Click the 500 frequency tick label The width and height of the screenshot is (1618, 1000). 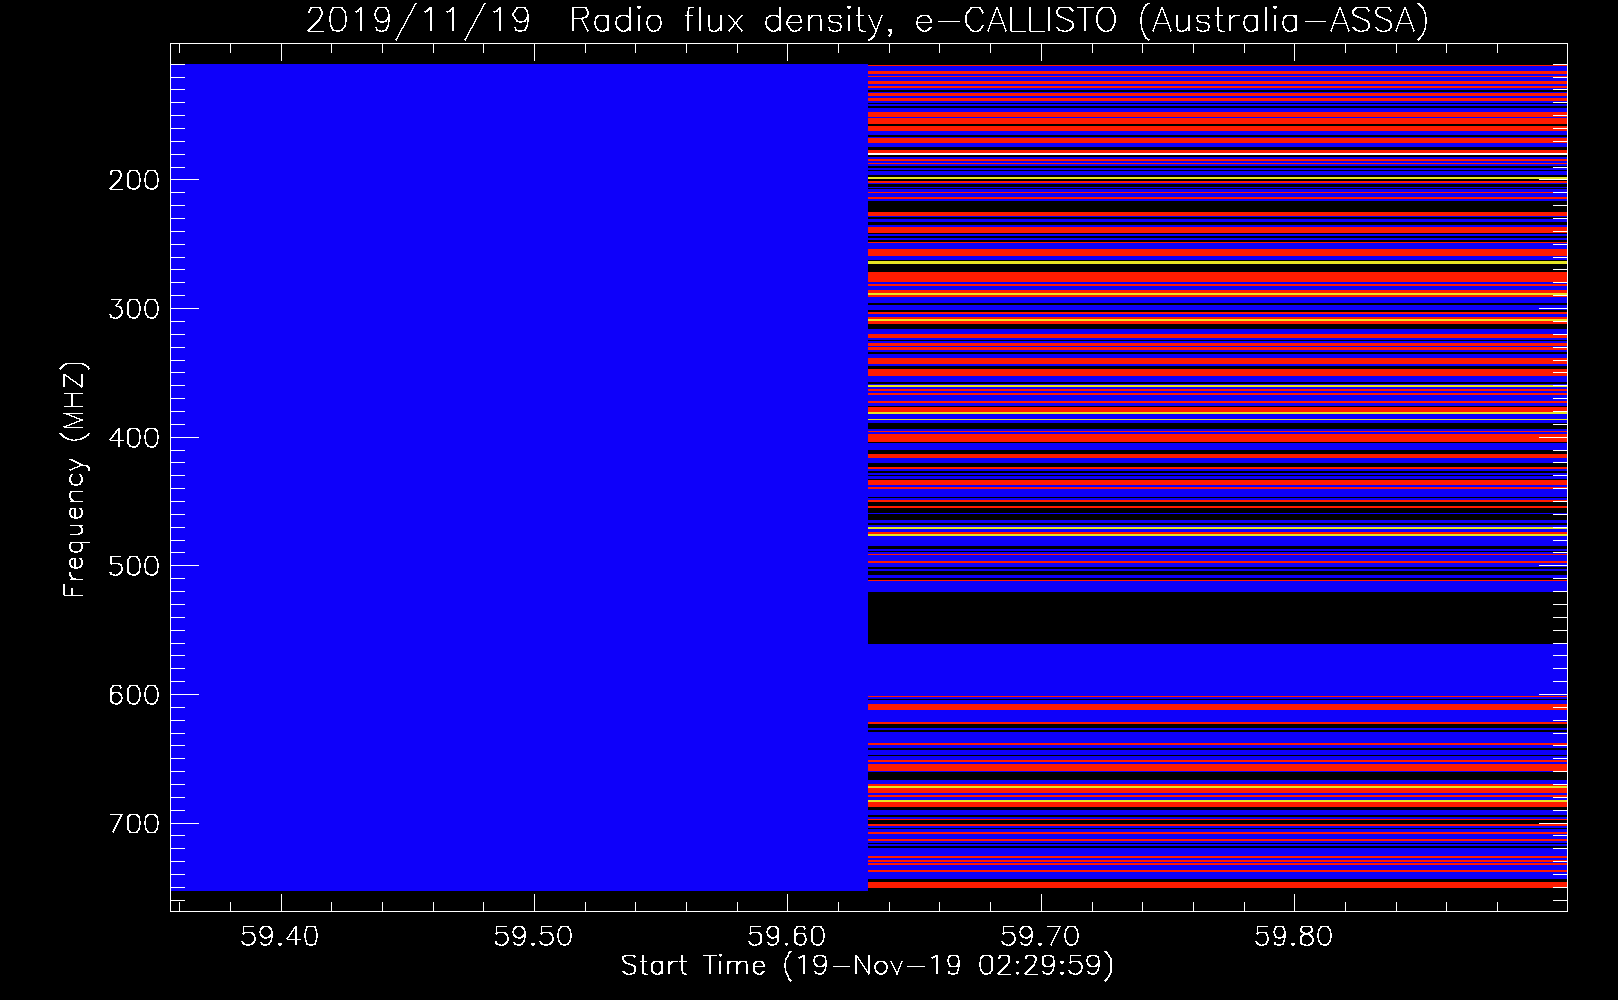[x=133, y=566]
